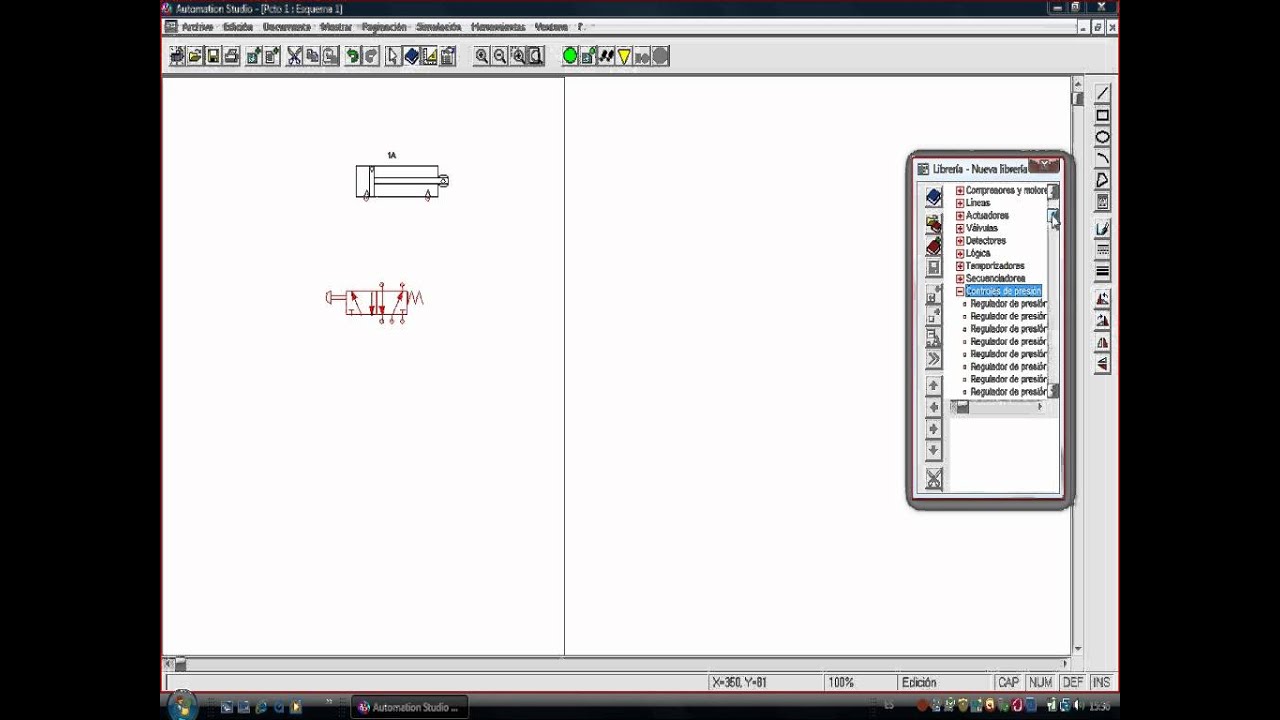Redo action with the gray arrow icon
The image size is (1280, 720).
(370, 56)
